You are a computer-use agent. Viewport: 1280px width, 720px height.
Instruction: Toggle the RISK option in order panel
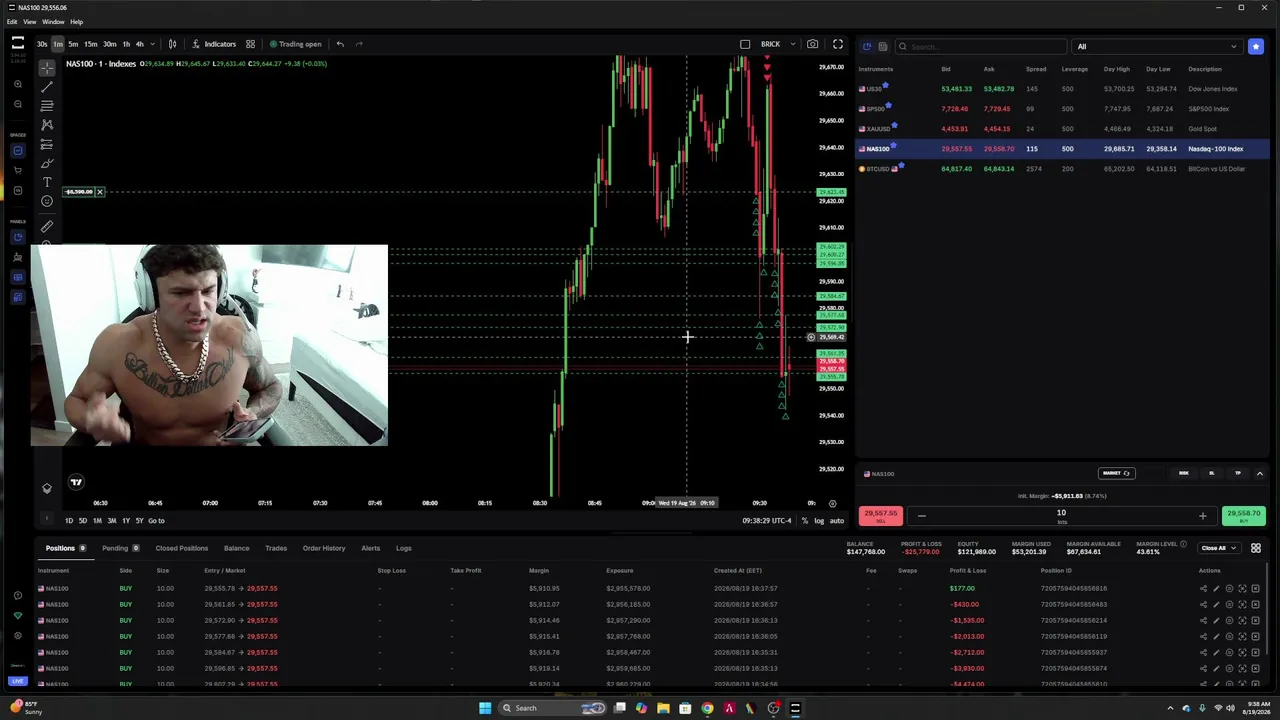click(1184, 473)
